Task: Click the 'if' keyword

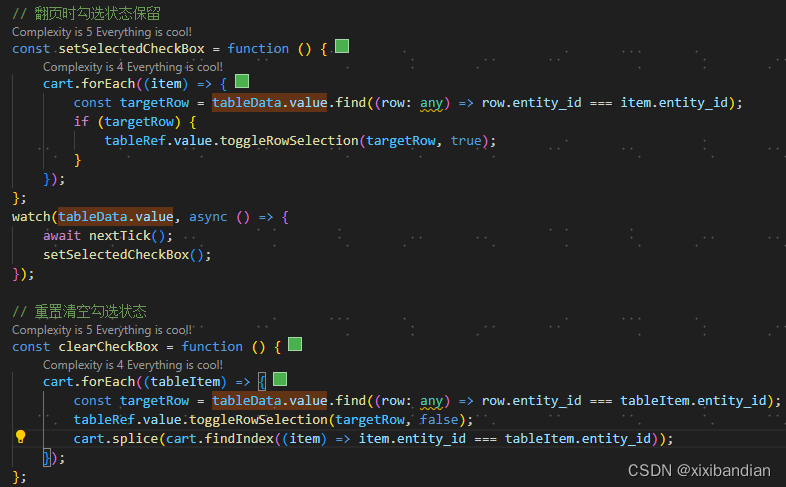Action: pos(81,122)
